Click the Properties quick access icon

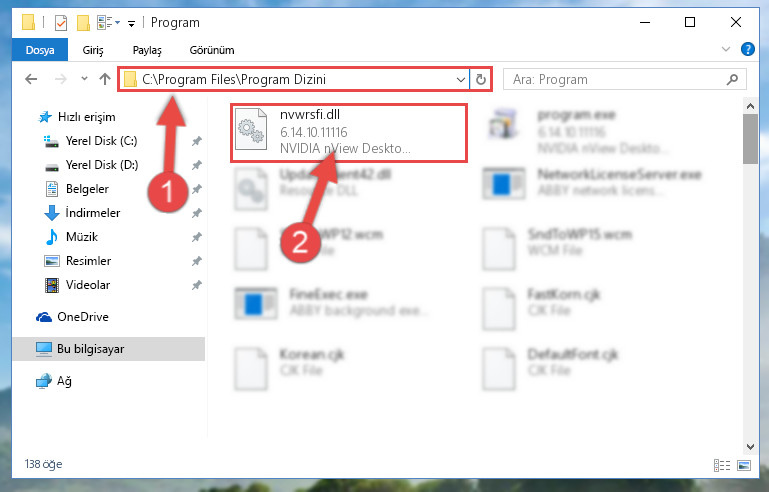pos(61,23)
